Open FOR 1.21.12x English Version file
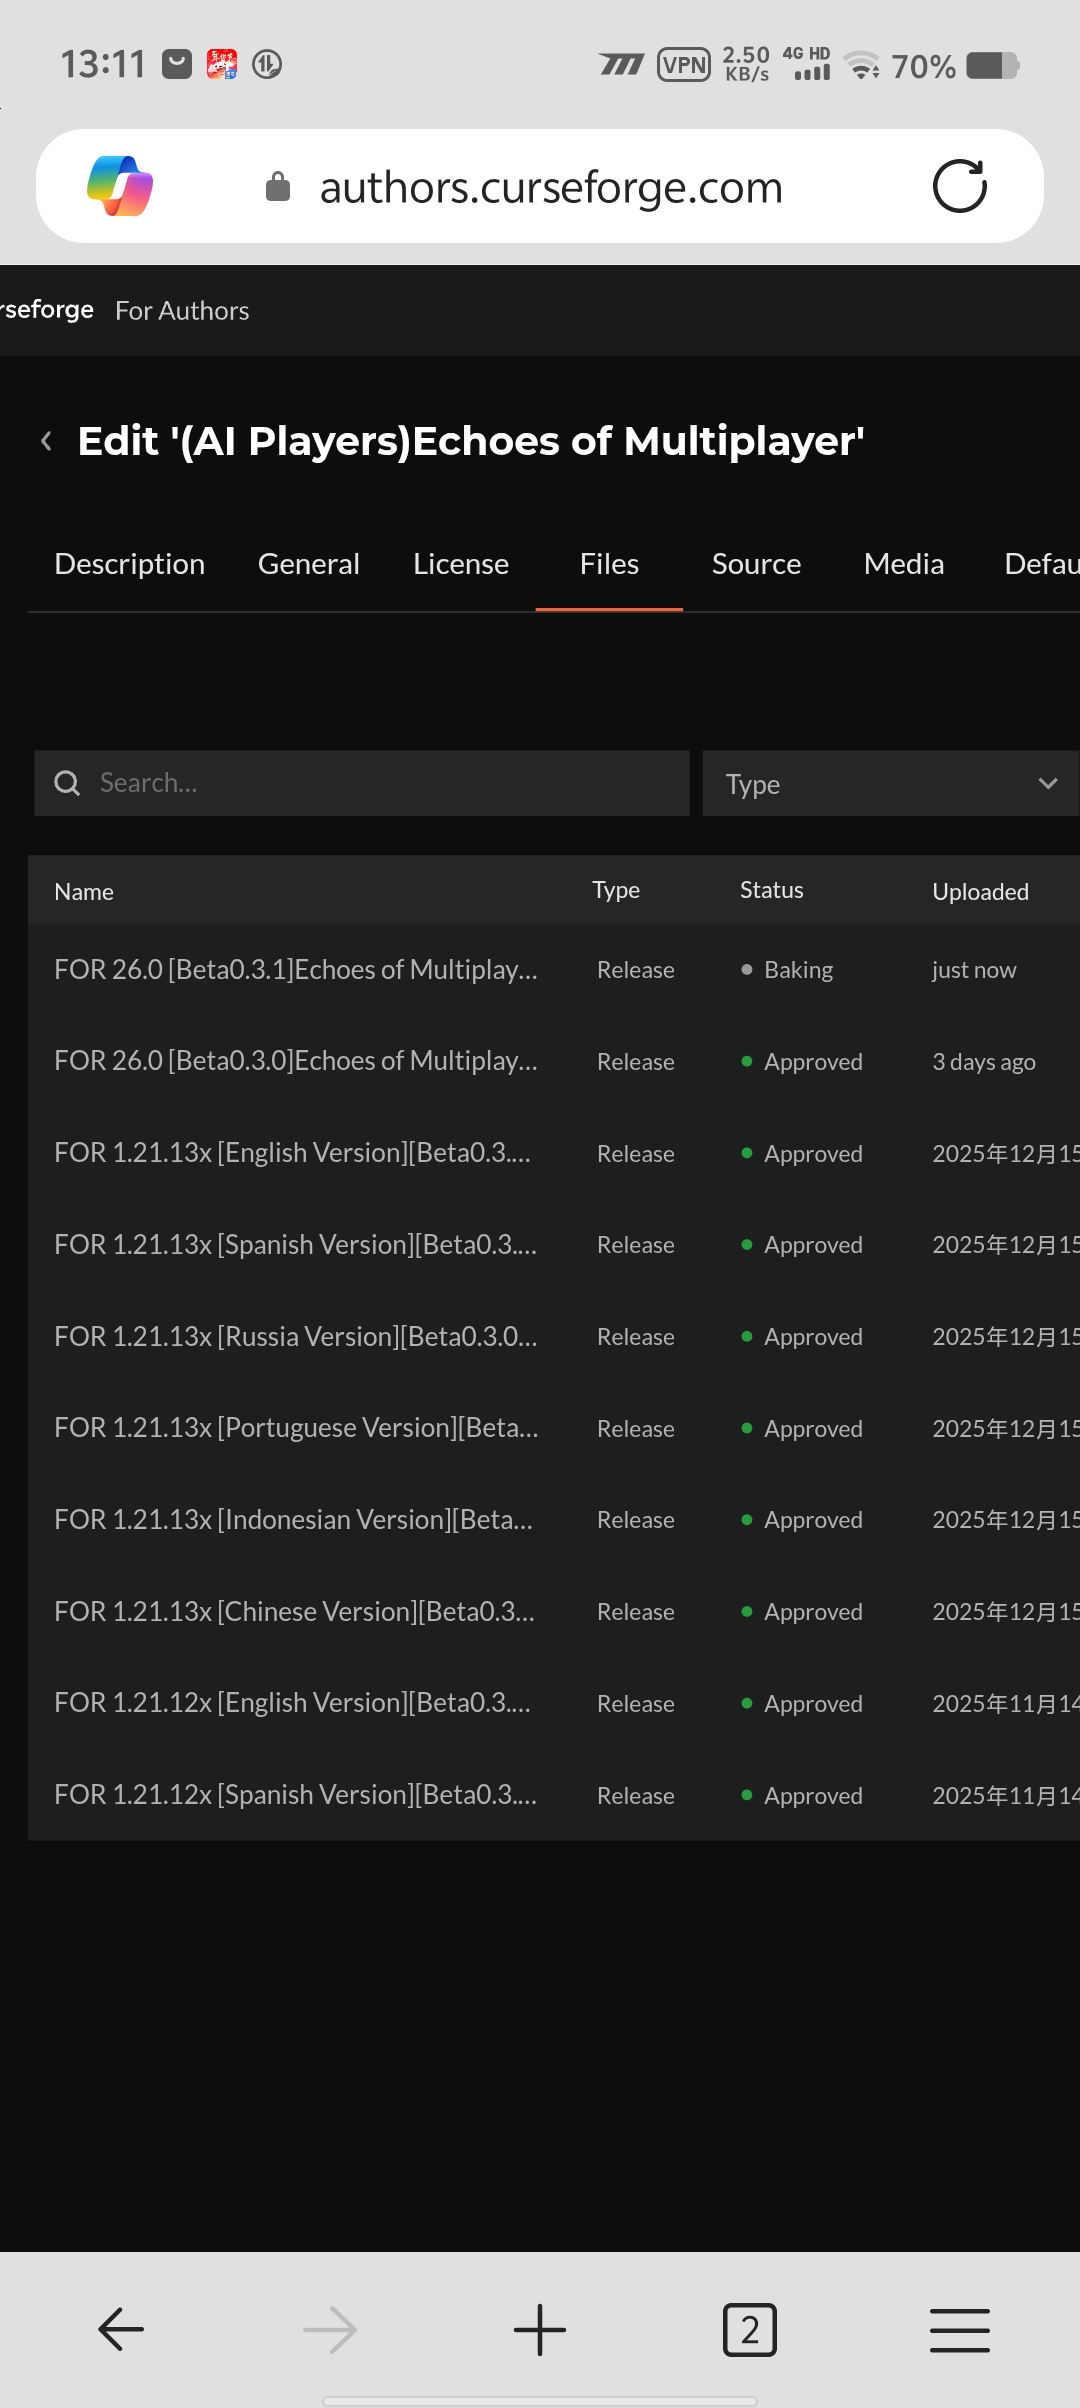This screenshot has height=2408, width=1080. pyautogui.click(x=292, y=1703)
